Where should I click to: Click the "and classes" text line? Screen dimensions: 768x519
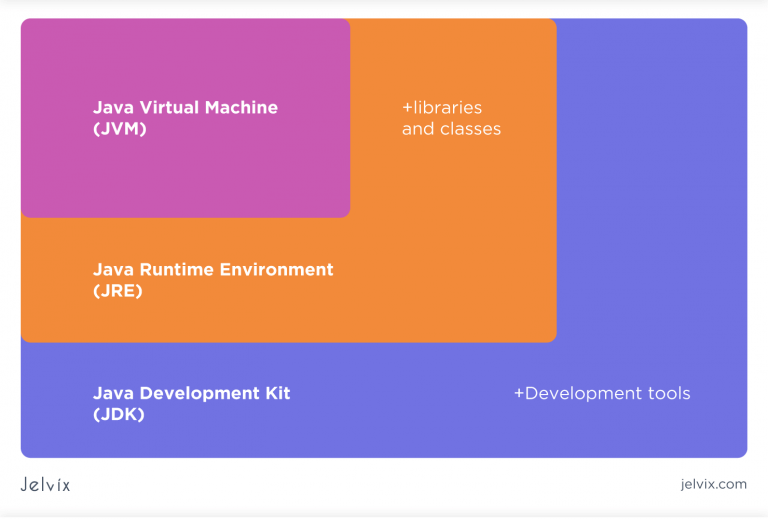point(451,129)
